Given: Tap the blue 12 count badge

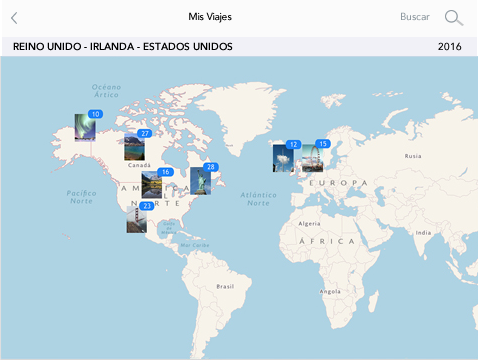Looking at the screenshot, I should click(293, 144).
